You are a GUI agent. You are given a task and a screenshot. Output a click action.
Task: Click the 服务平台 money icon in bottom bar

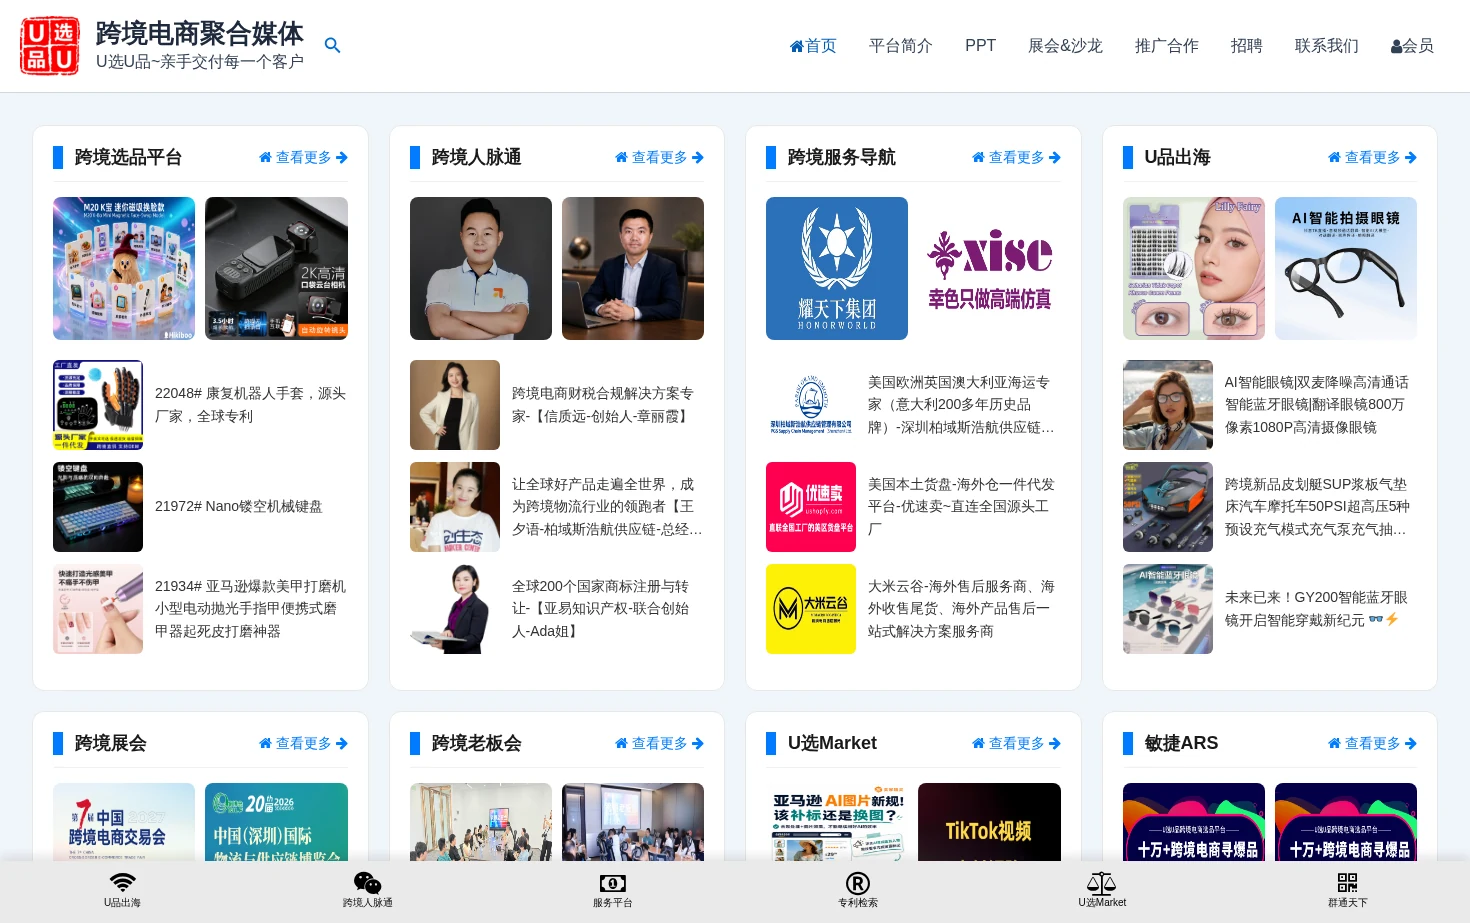tap(612, 883)
